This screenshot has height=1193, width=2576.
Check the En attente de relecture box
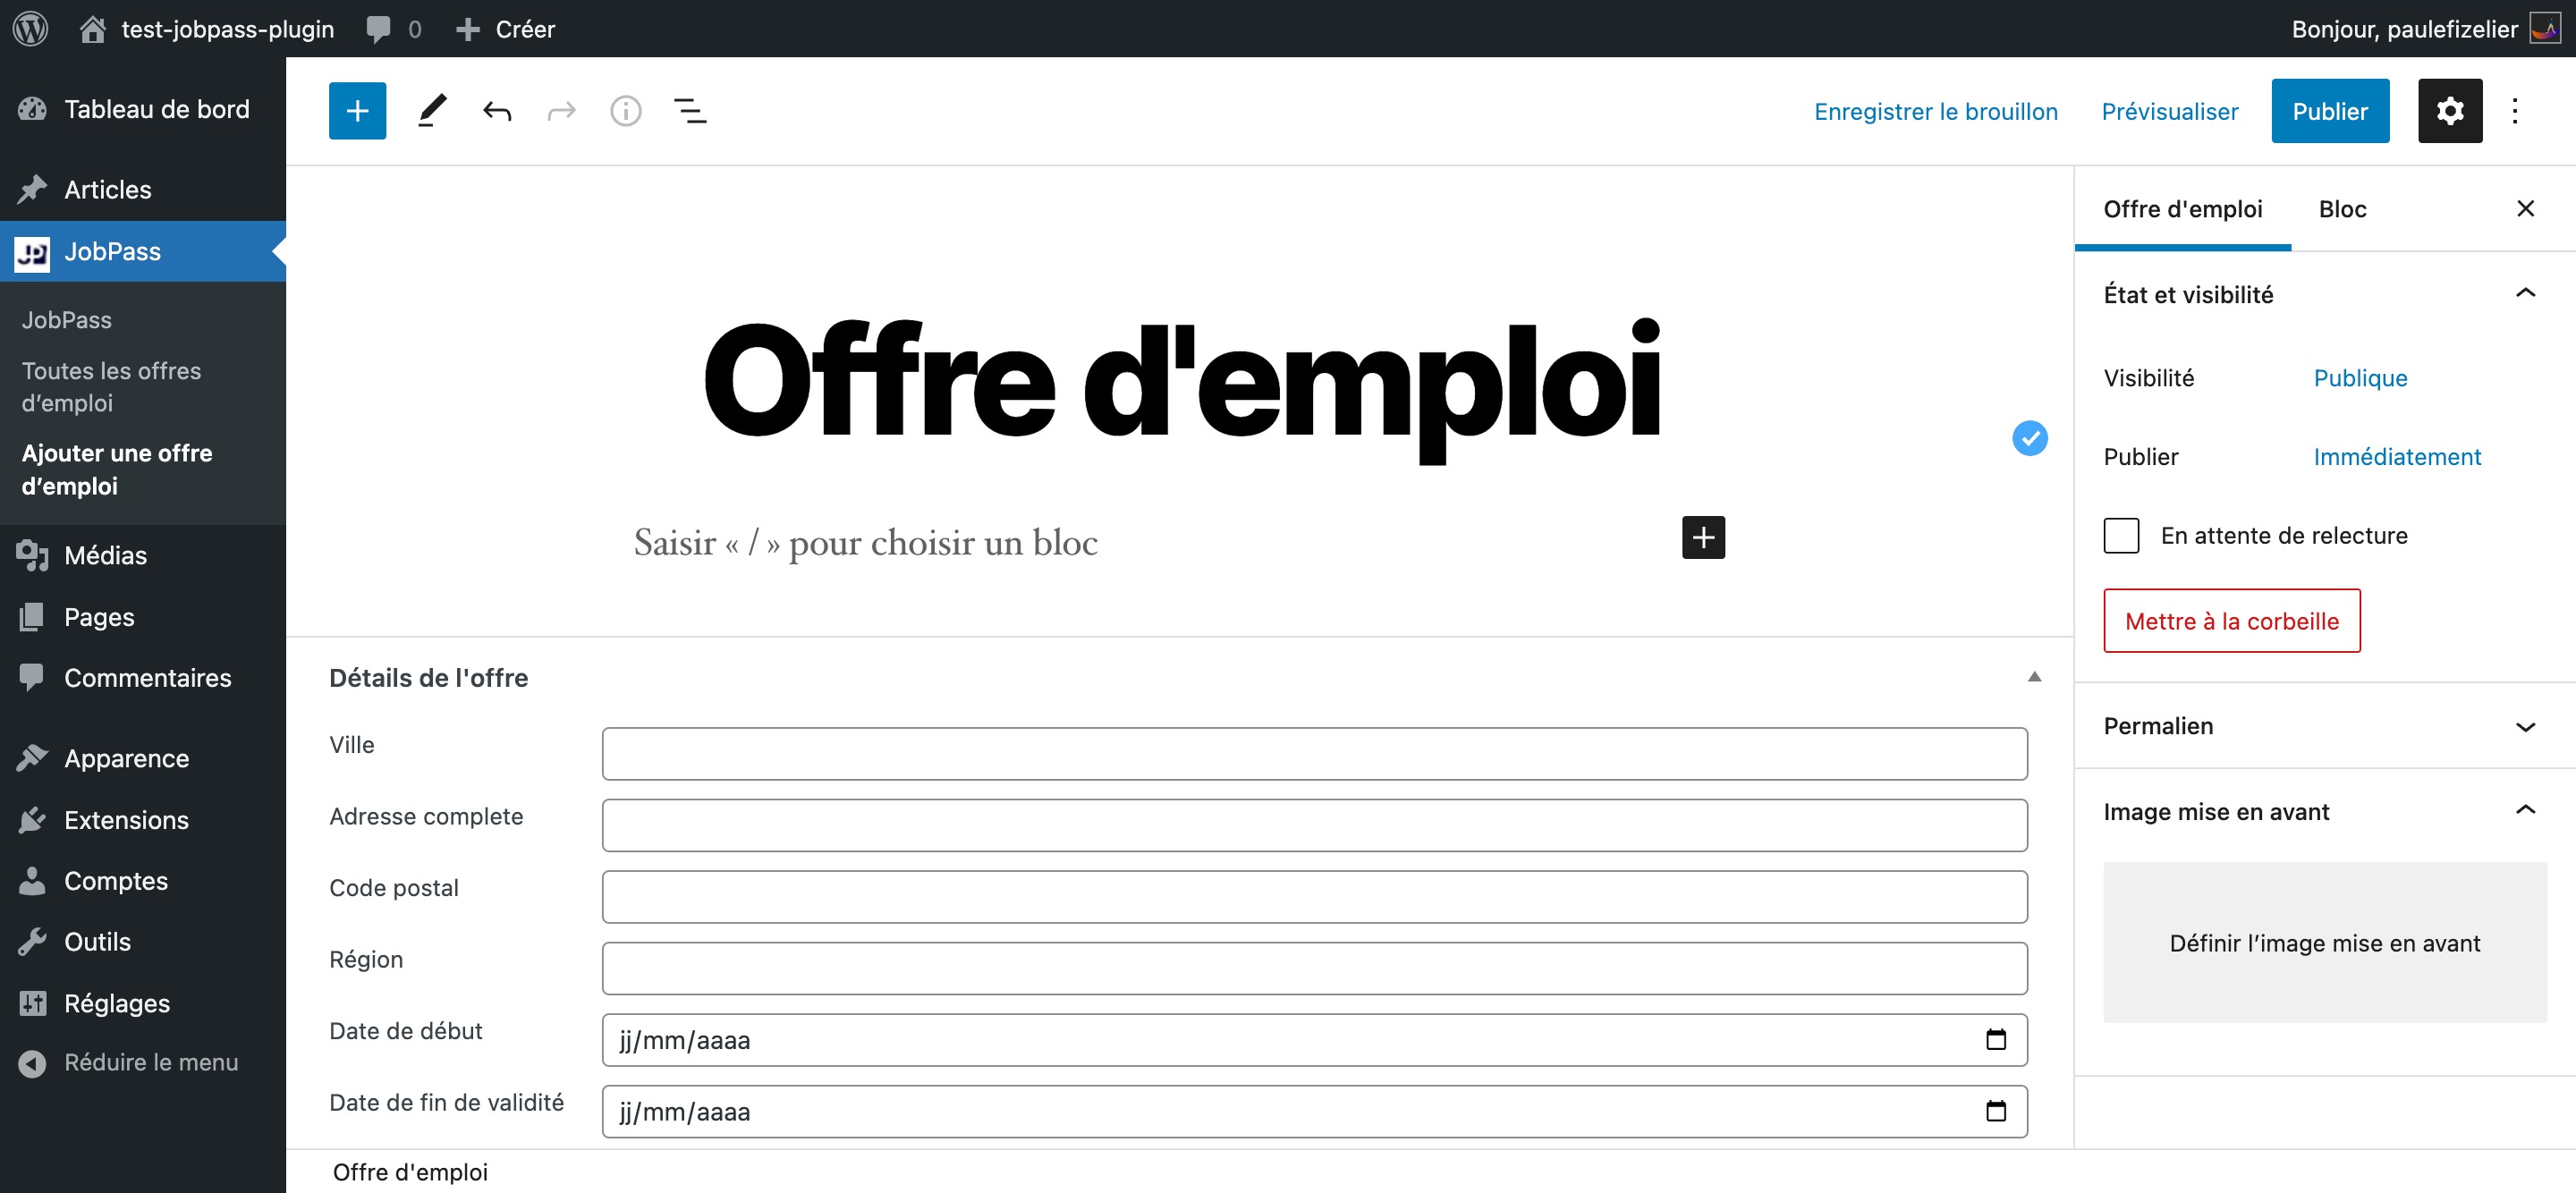click(x=2121, y=536)
